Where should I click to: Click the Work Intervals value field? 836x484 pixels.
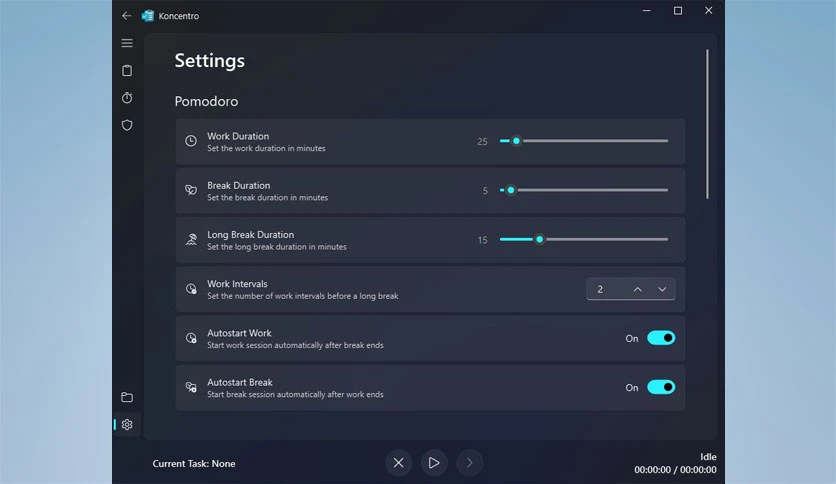tap(631, 289)
